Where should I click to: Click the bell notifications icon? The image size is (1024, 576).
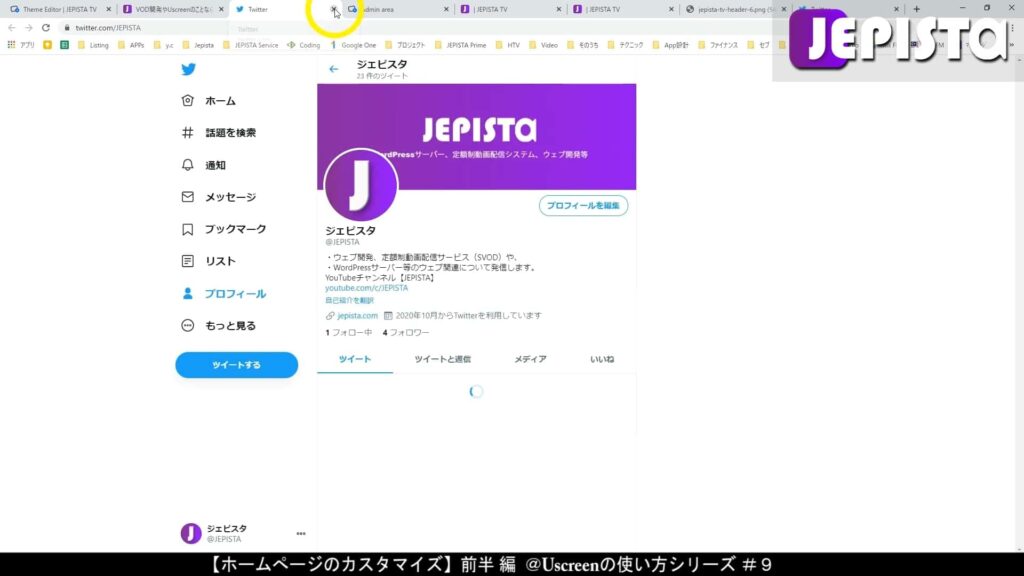click(187, 165)
